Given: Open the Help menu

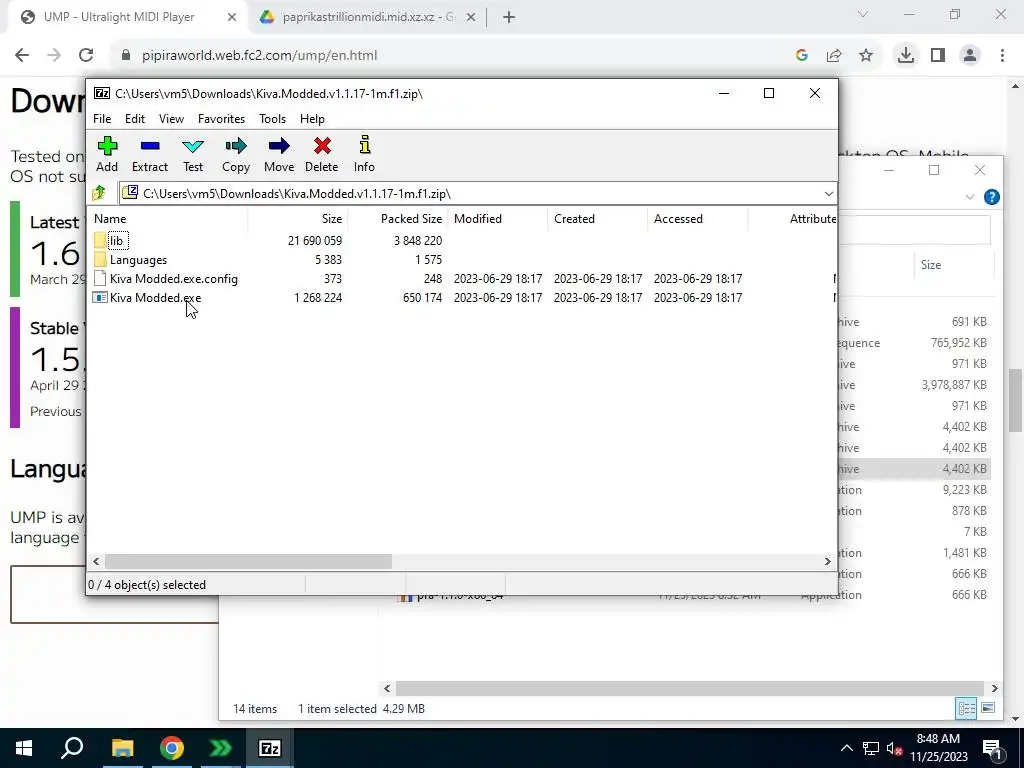Looking at the screenshot, I should click(312, 119).
